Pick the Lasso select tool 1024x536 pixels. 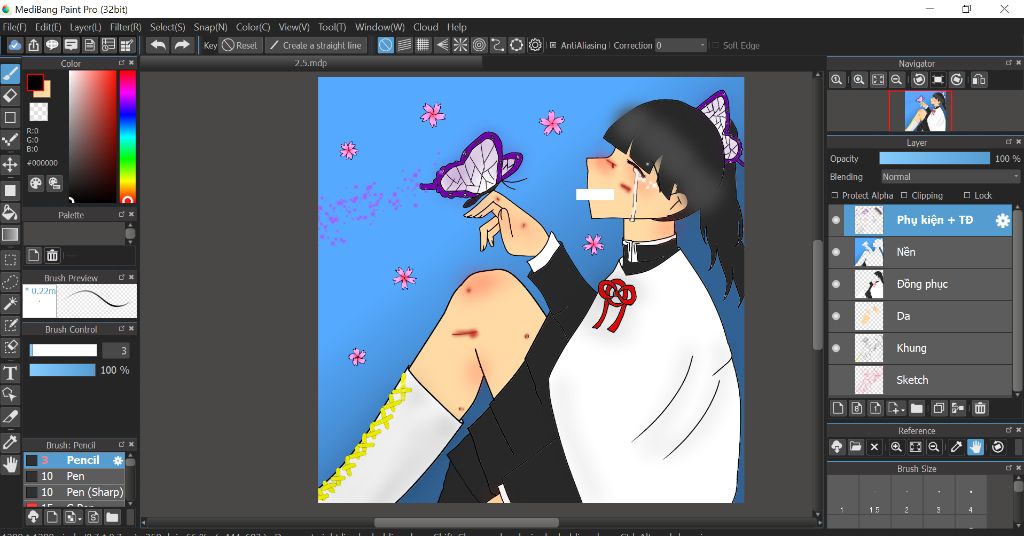[10, 282]
